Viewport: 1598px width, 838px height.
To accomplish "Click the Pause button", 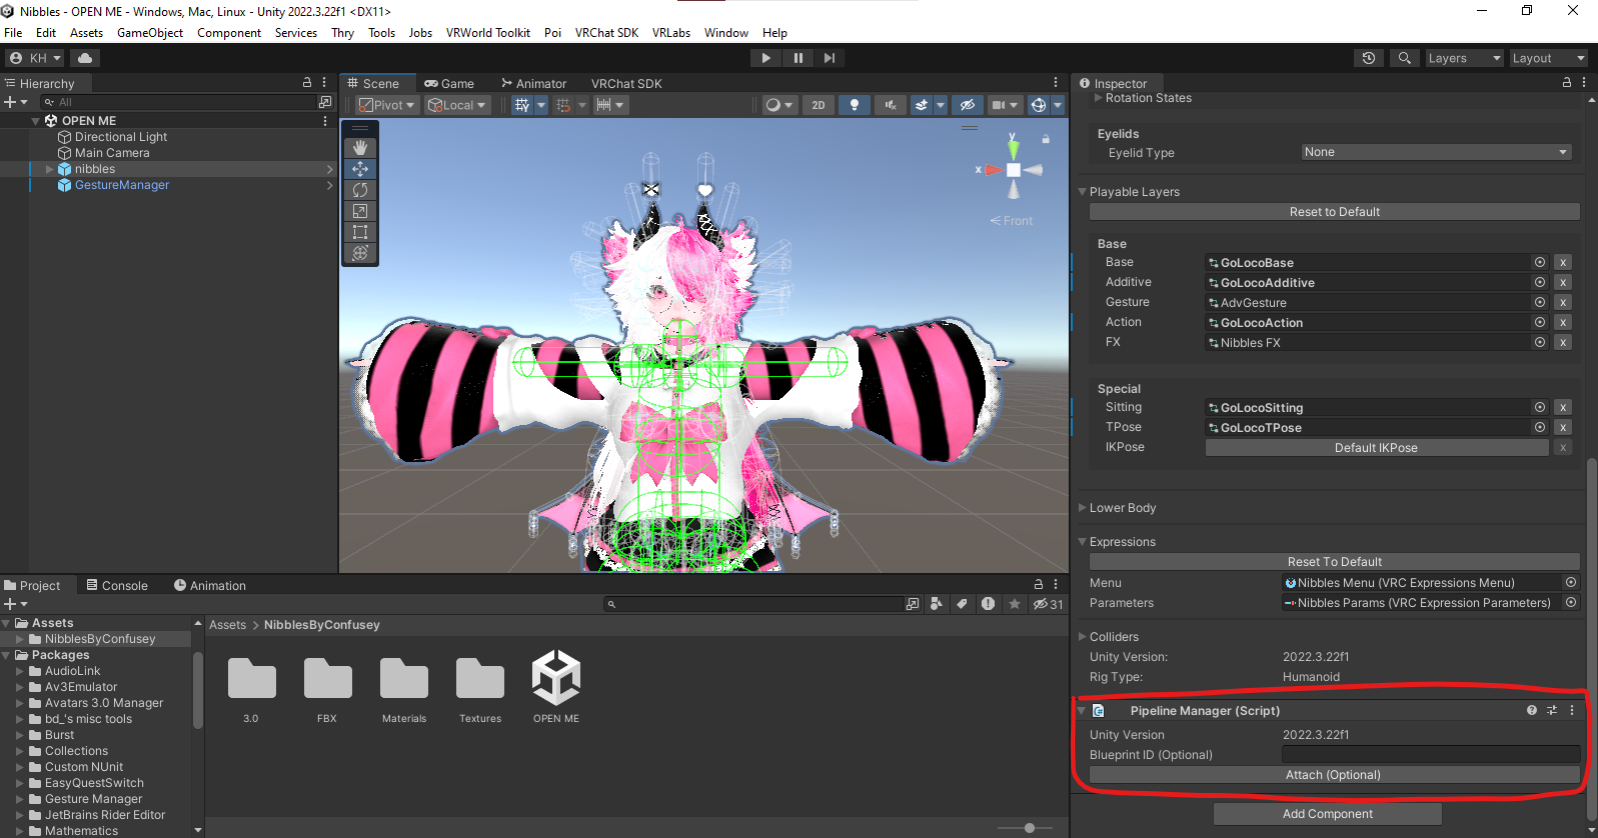I will 798,58.
